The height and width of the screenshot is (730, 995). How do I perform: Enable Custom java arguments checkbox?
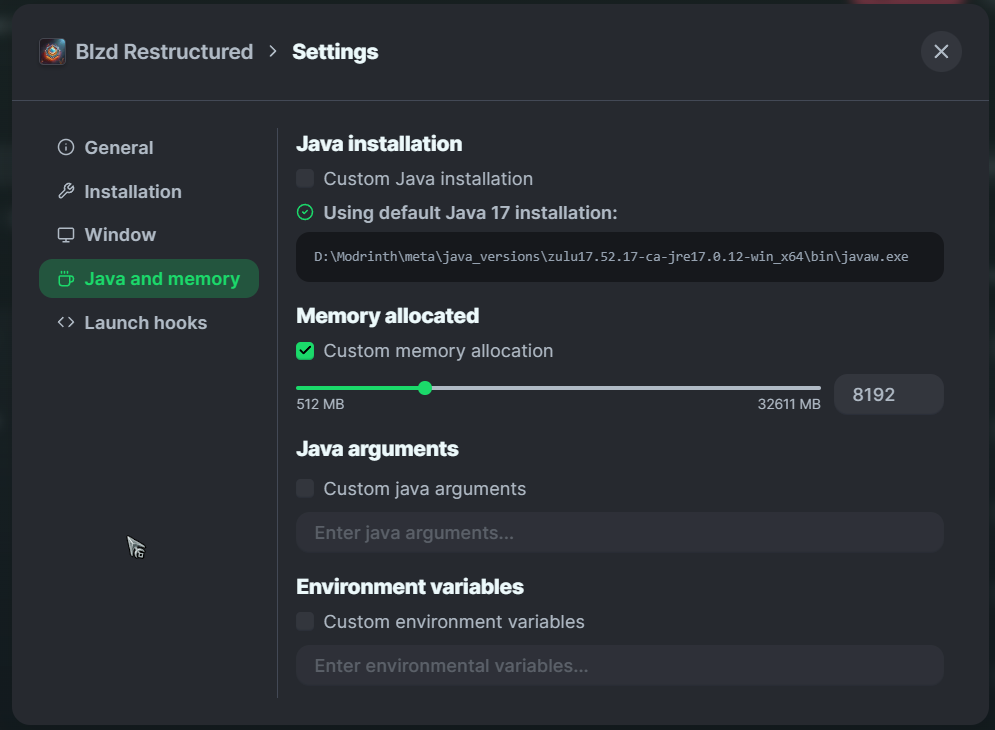[305, 489]
